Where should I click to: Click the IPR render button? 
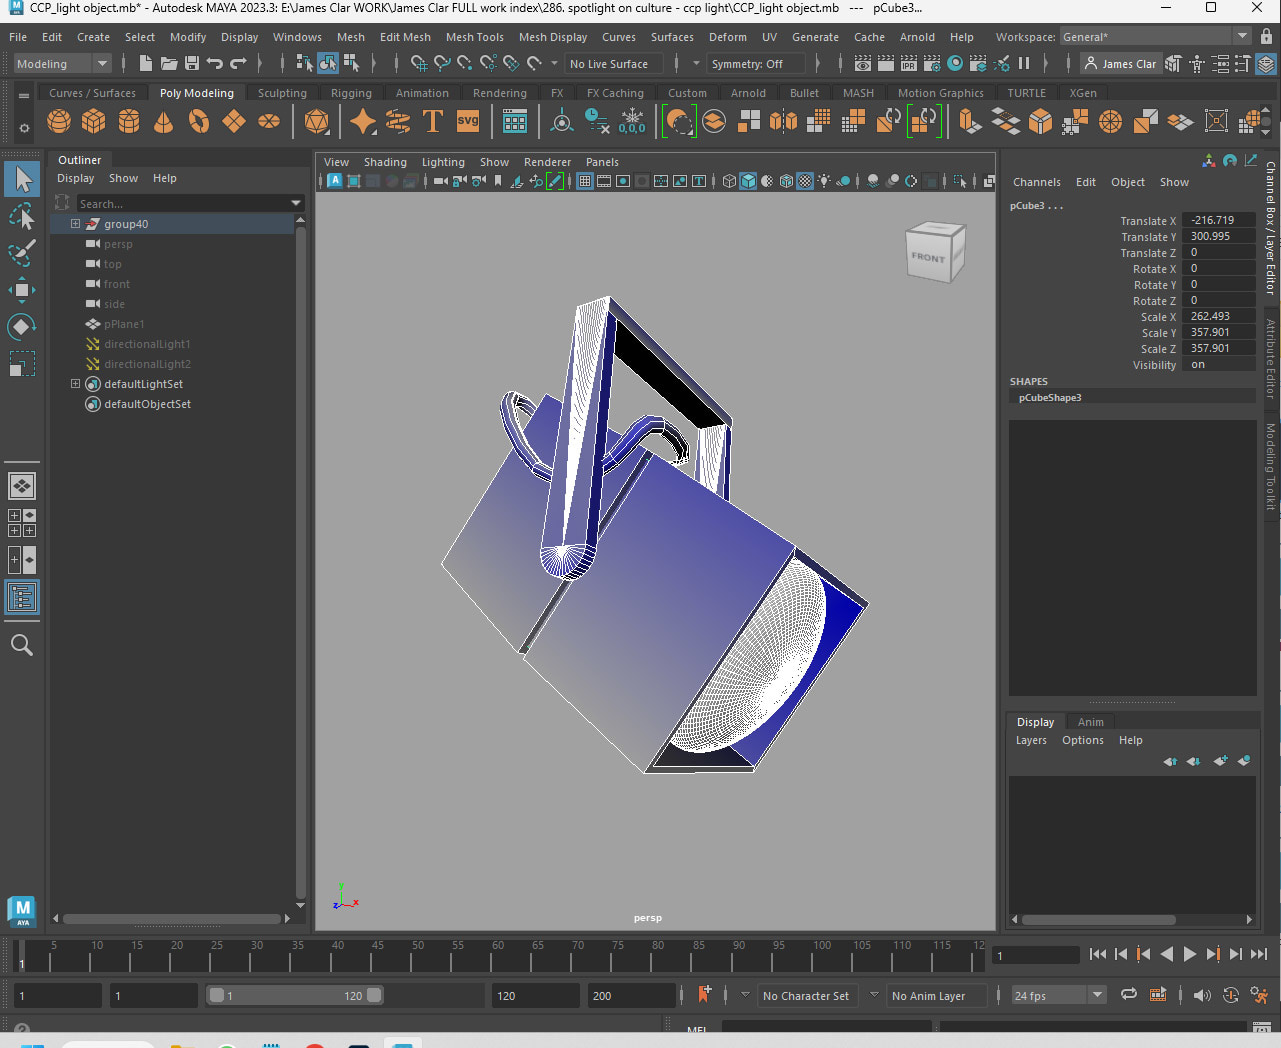pyautogui.click(x=908, y=64)
